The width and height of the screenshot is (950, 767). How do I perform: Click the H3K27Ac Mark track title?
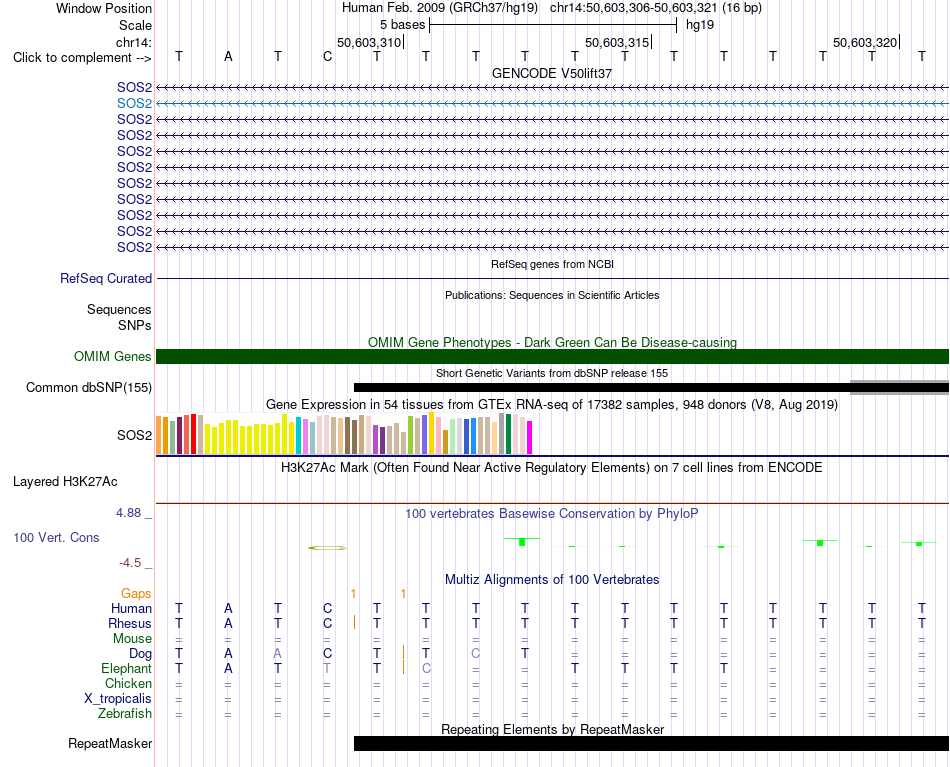(552, 468)
